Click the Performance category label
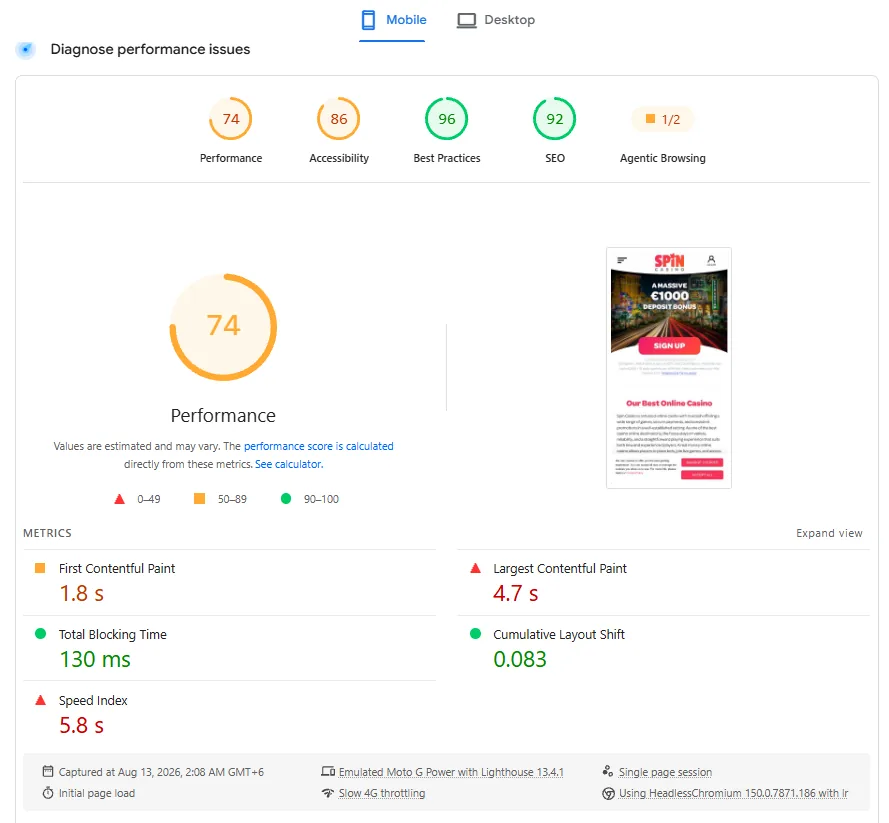Screen dimensions: 889x823 coord(231,158)
